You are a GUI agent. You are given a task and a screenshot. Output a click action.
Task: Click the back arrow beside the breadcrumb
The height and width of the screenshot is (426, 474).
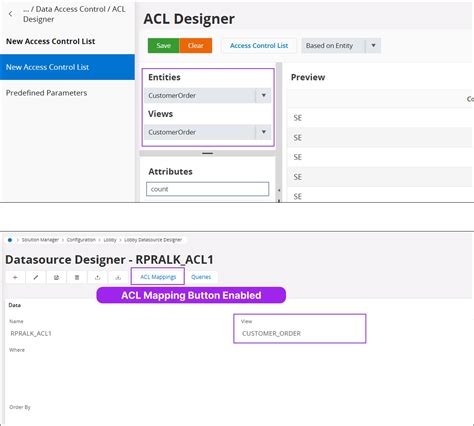tap(11, 14)
